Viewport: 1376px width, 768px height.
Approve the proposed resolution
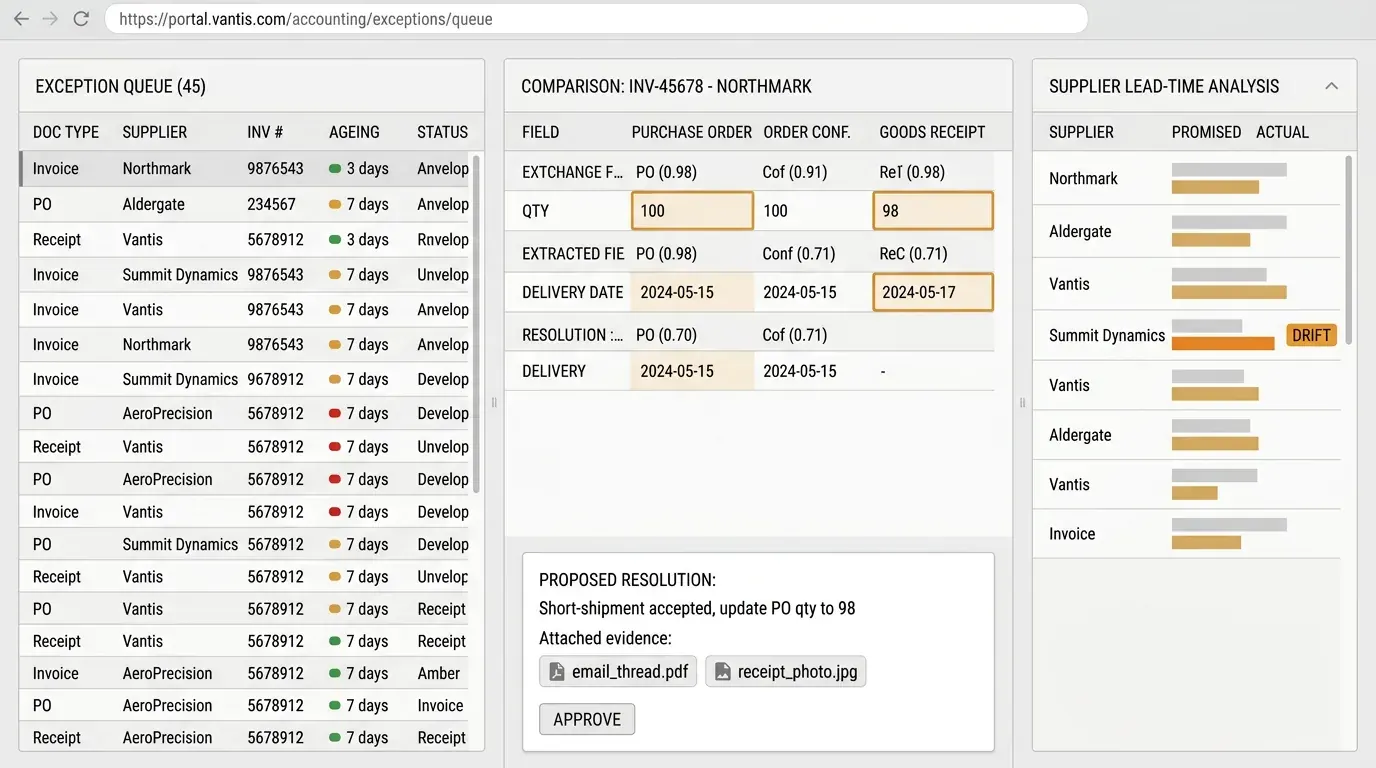[x=587, y=719]
